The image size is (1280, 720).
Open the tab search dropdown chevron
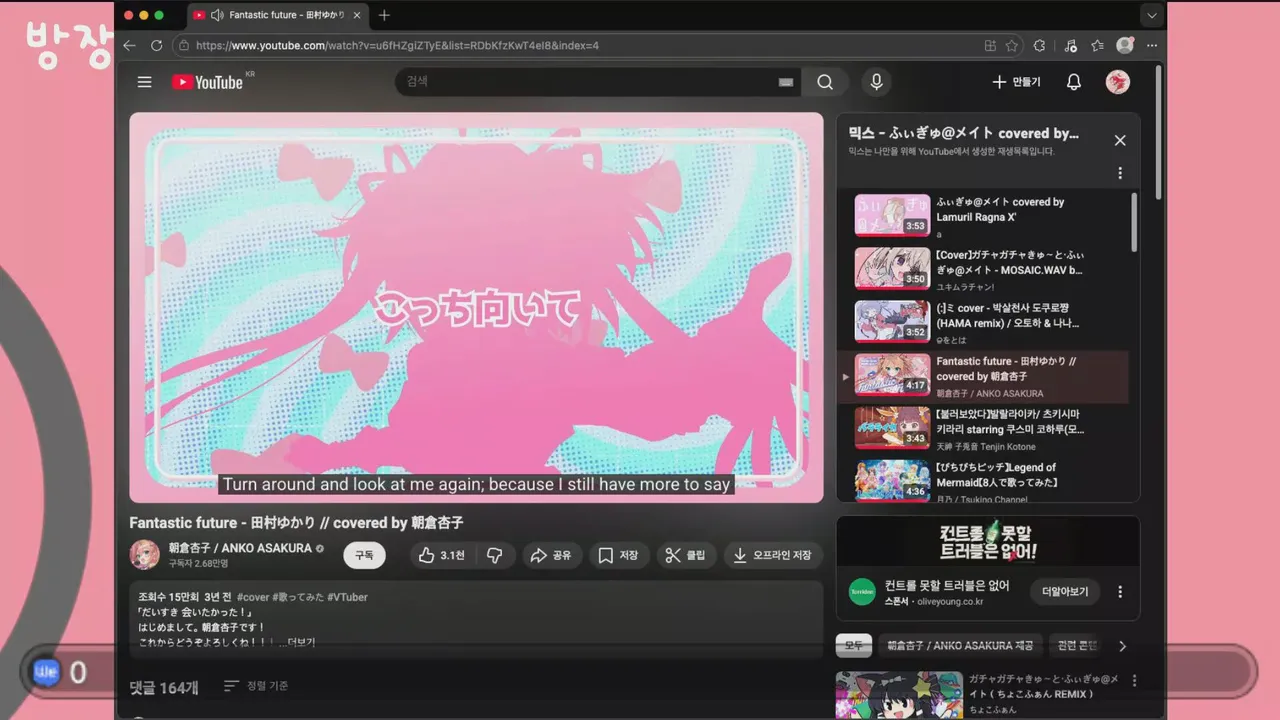coord(1152,15)
